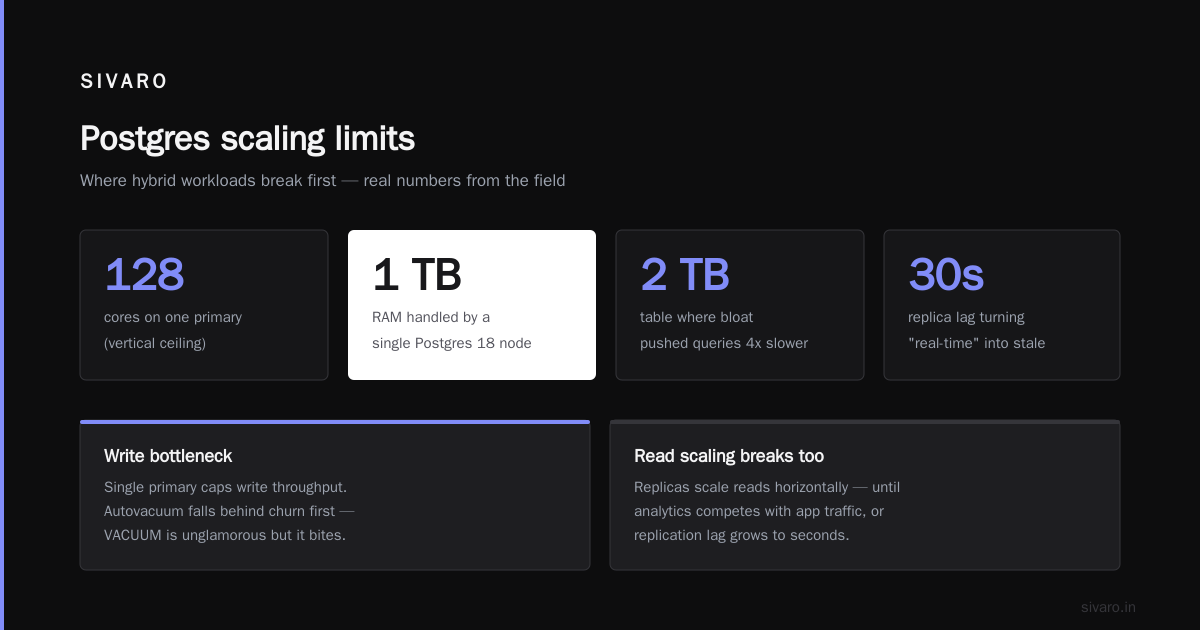Image resolution: width=1200 pixels, height=630 pixels.
Task: Click the single Postgres 18 node caption
Action: click(452, 343)
